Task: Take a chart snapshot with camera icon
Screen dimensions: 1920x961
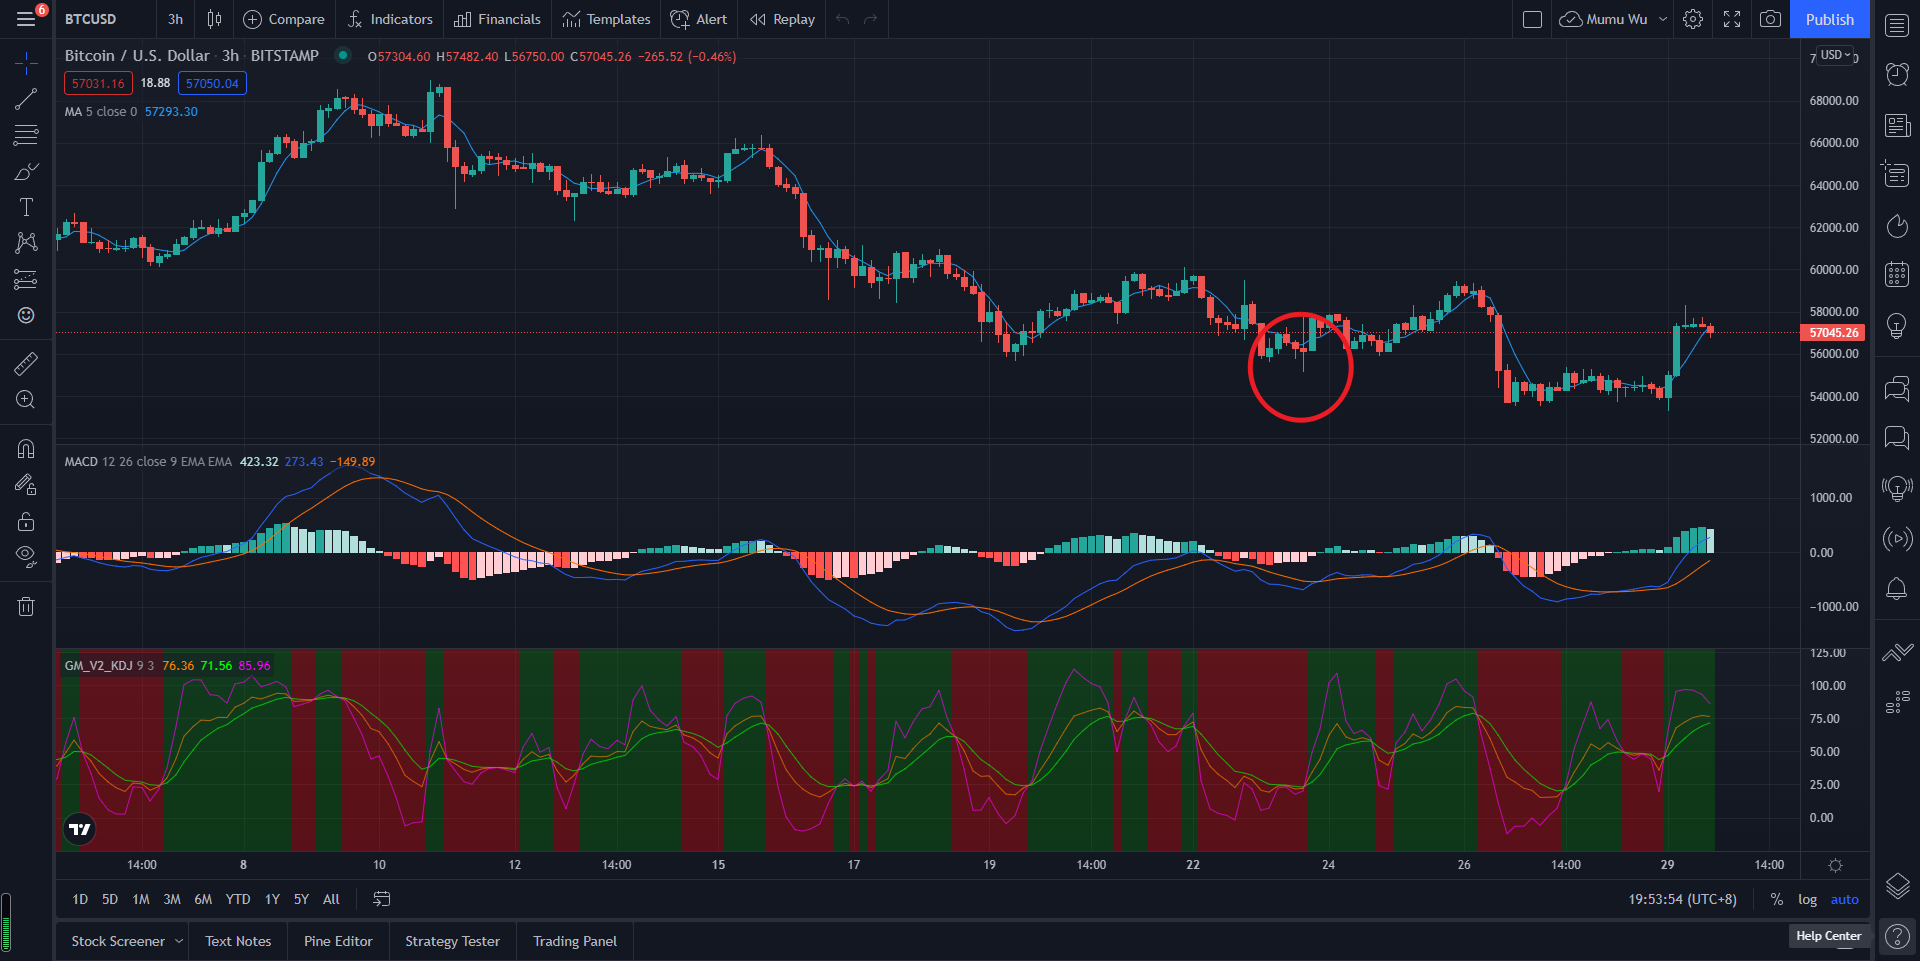Action: tap(1770, 19)
